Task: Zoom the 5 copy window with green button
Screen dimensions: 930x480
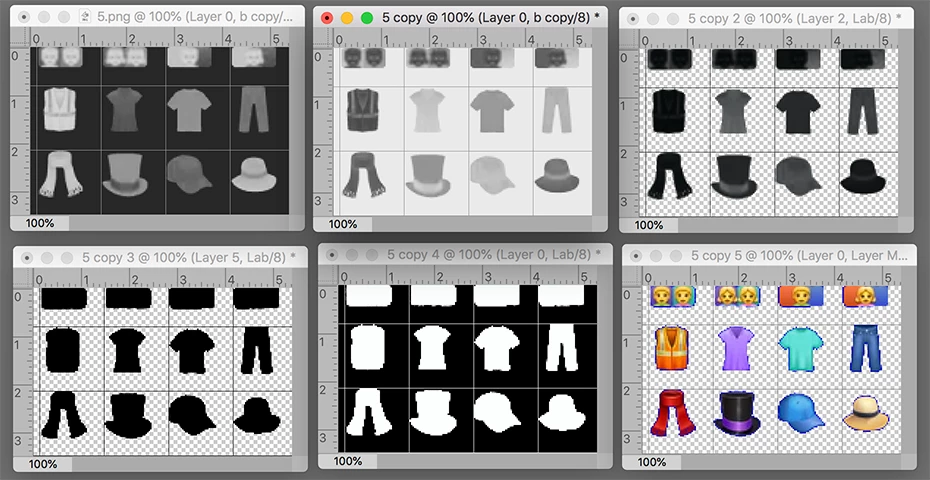Action: 367,18
